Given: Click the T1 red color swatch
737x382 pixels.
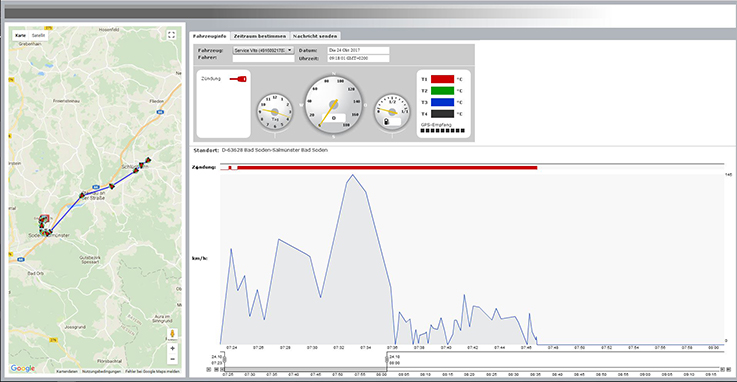Looking at the screenshot, I should [442, 79].
